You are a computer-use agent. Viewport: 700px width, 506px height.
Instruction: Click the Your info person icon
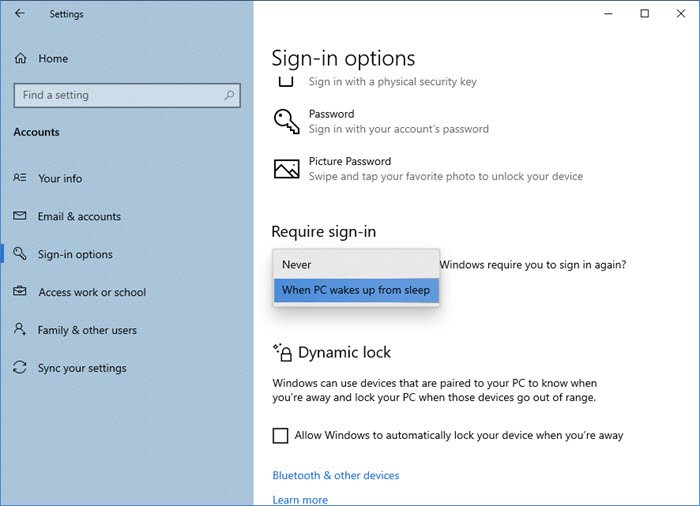(x=21, y=178)
